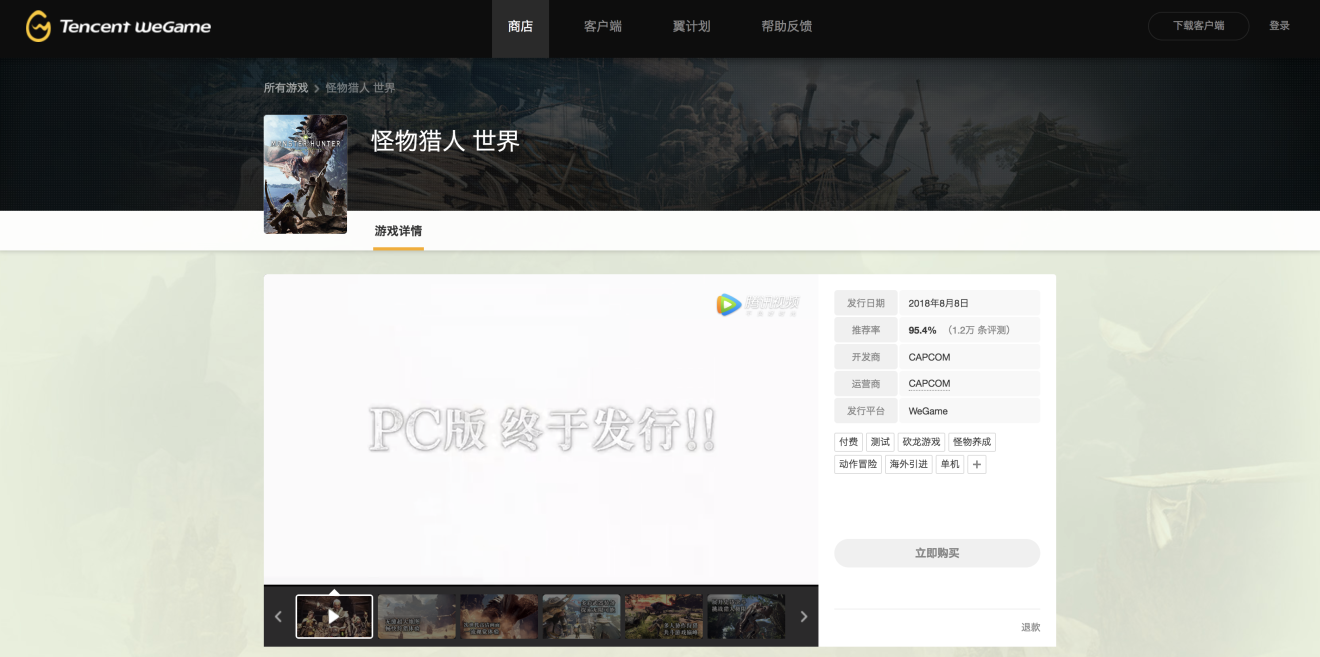Click the Tencent Video logo in the player
The height and width of the screenshot is (657, 1320).
(757, 305)
